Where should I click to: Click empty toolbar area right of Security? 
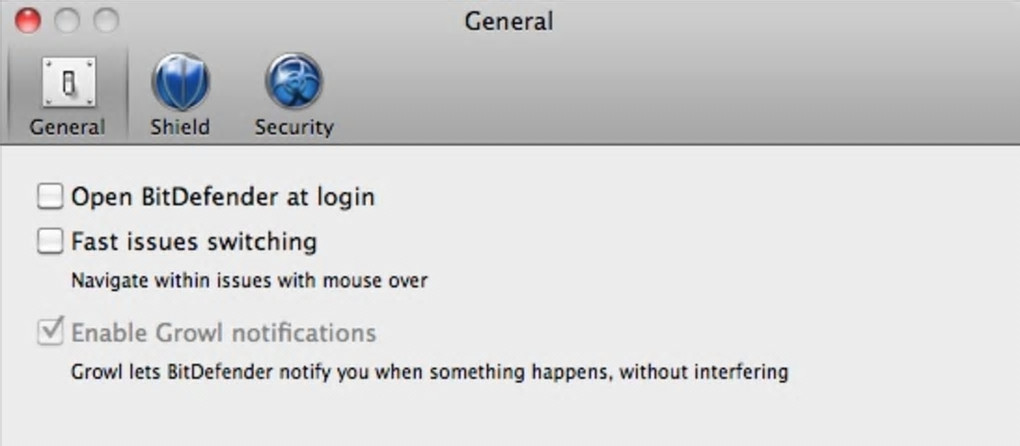pos(650,95)
